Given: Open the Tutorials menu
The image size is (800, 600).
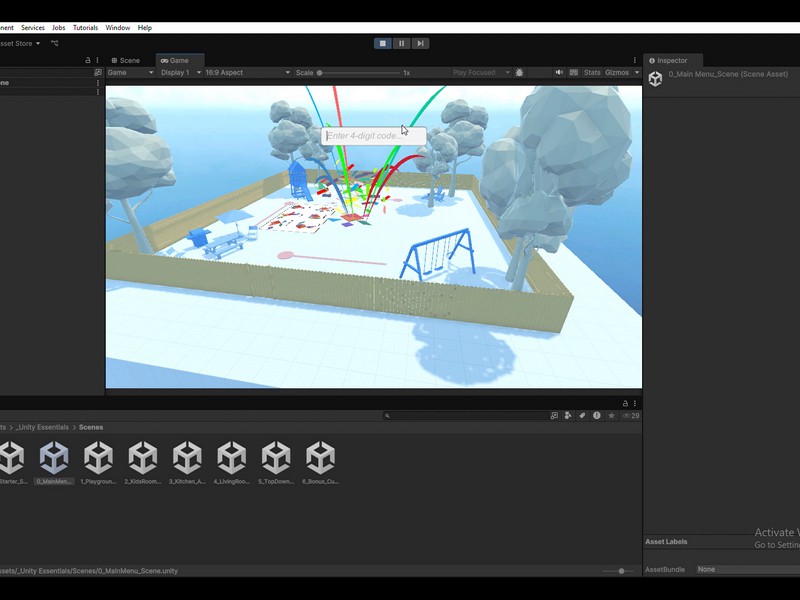Looking at the screenshot, I should (x=85, y=28).
